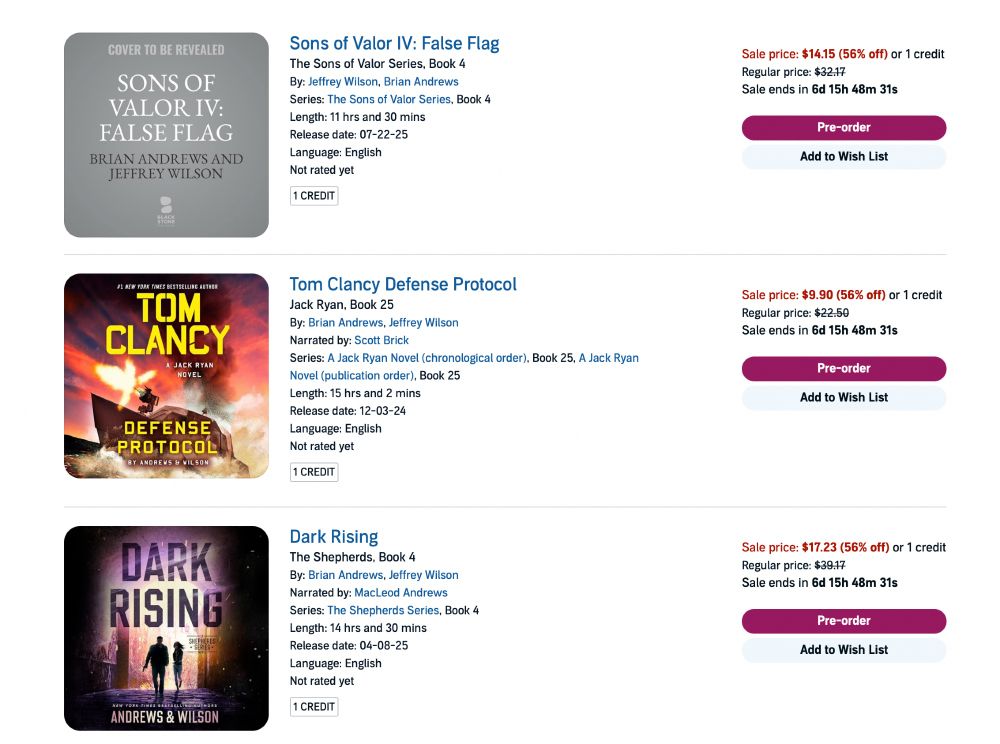Open The Sons of Valor Series link

coord(388,99)
